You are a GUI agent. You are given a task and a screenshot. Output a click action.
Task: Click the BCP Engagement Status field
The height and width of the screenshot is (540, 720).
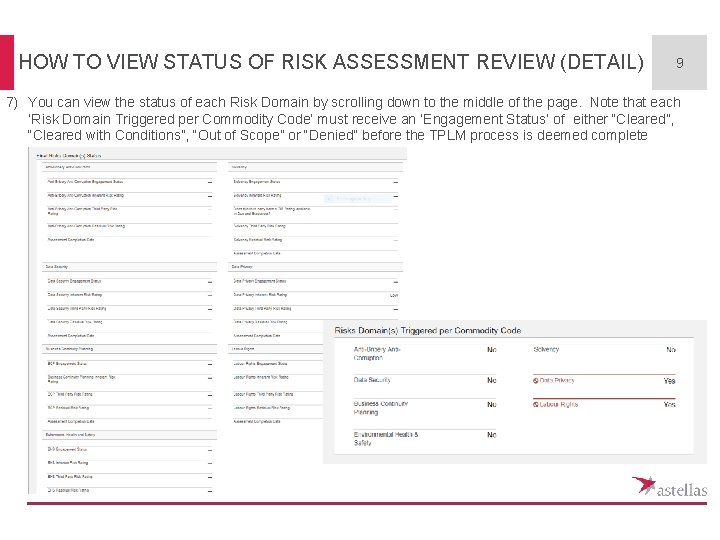[x=129, y=364]
